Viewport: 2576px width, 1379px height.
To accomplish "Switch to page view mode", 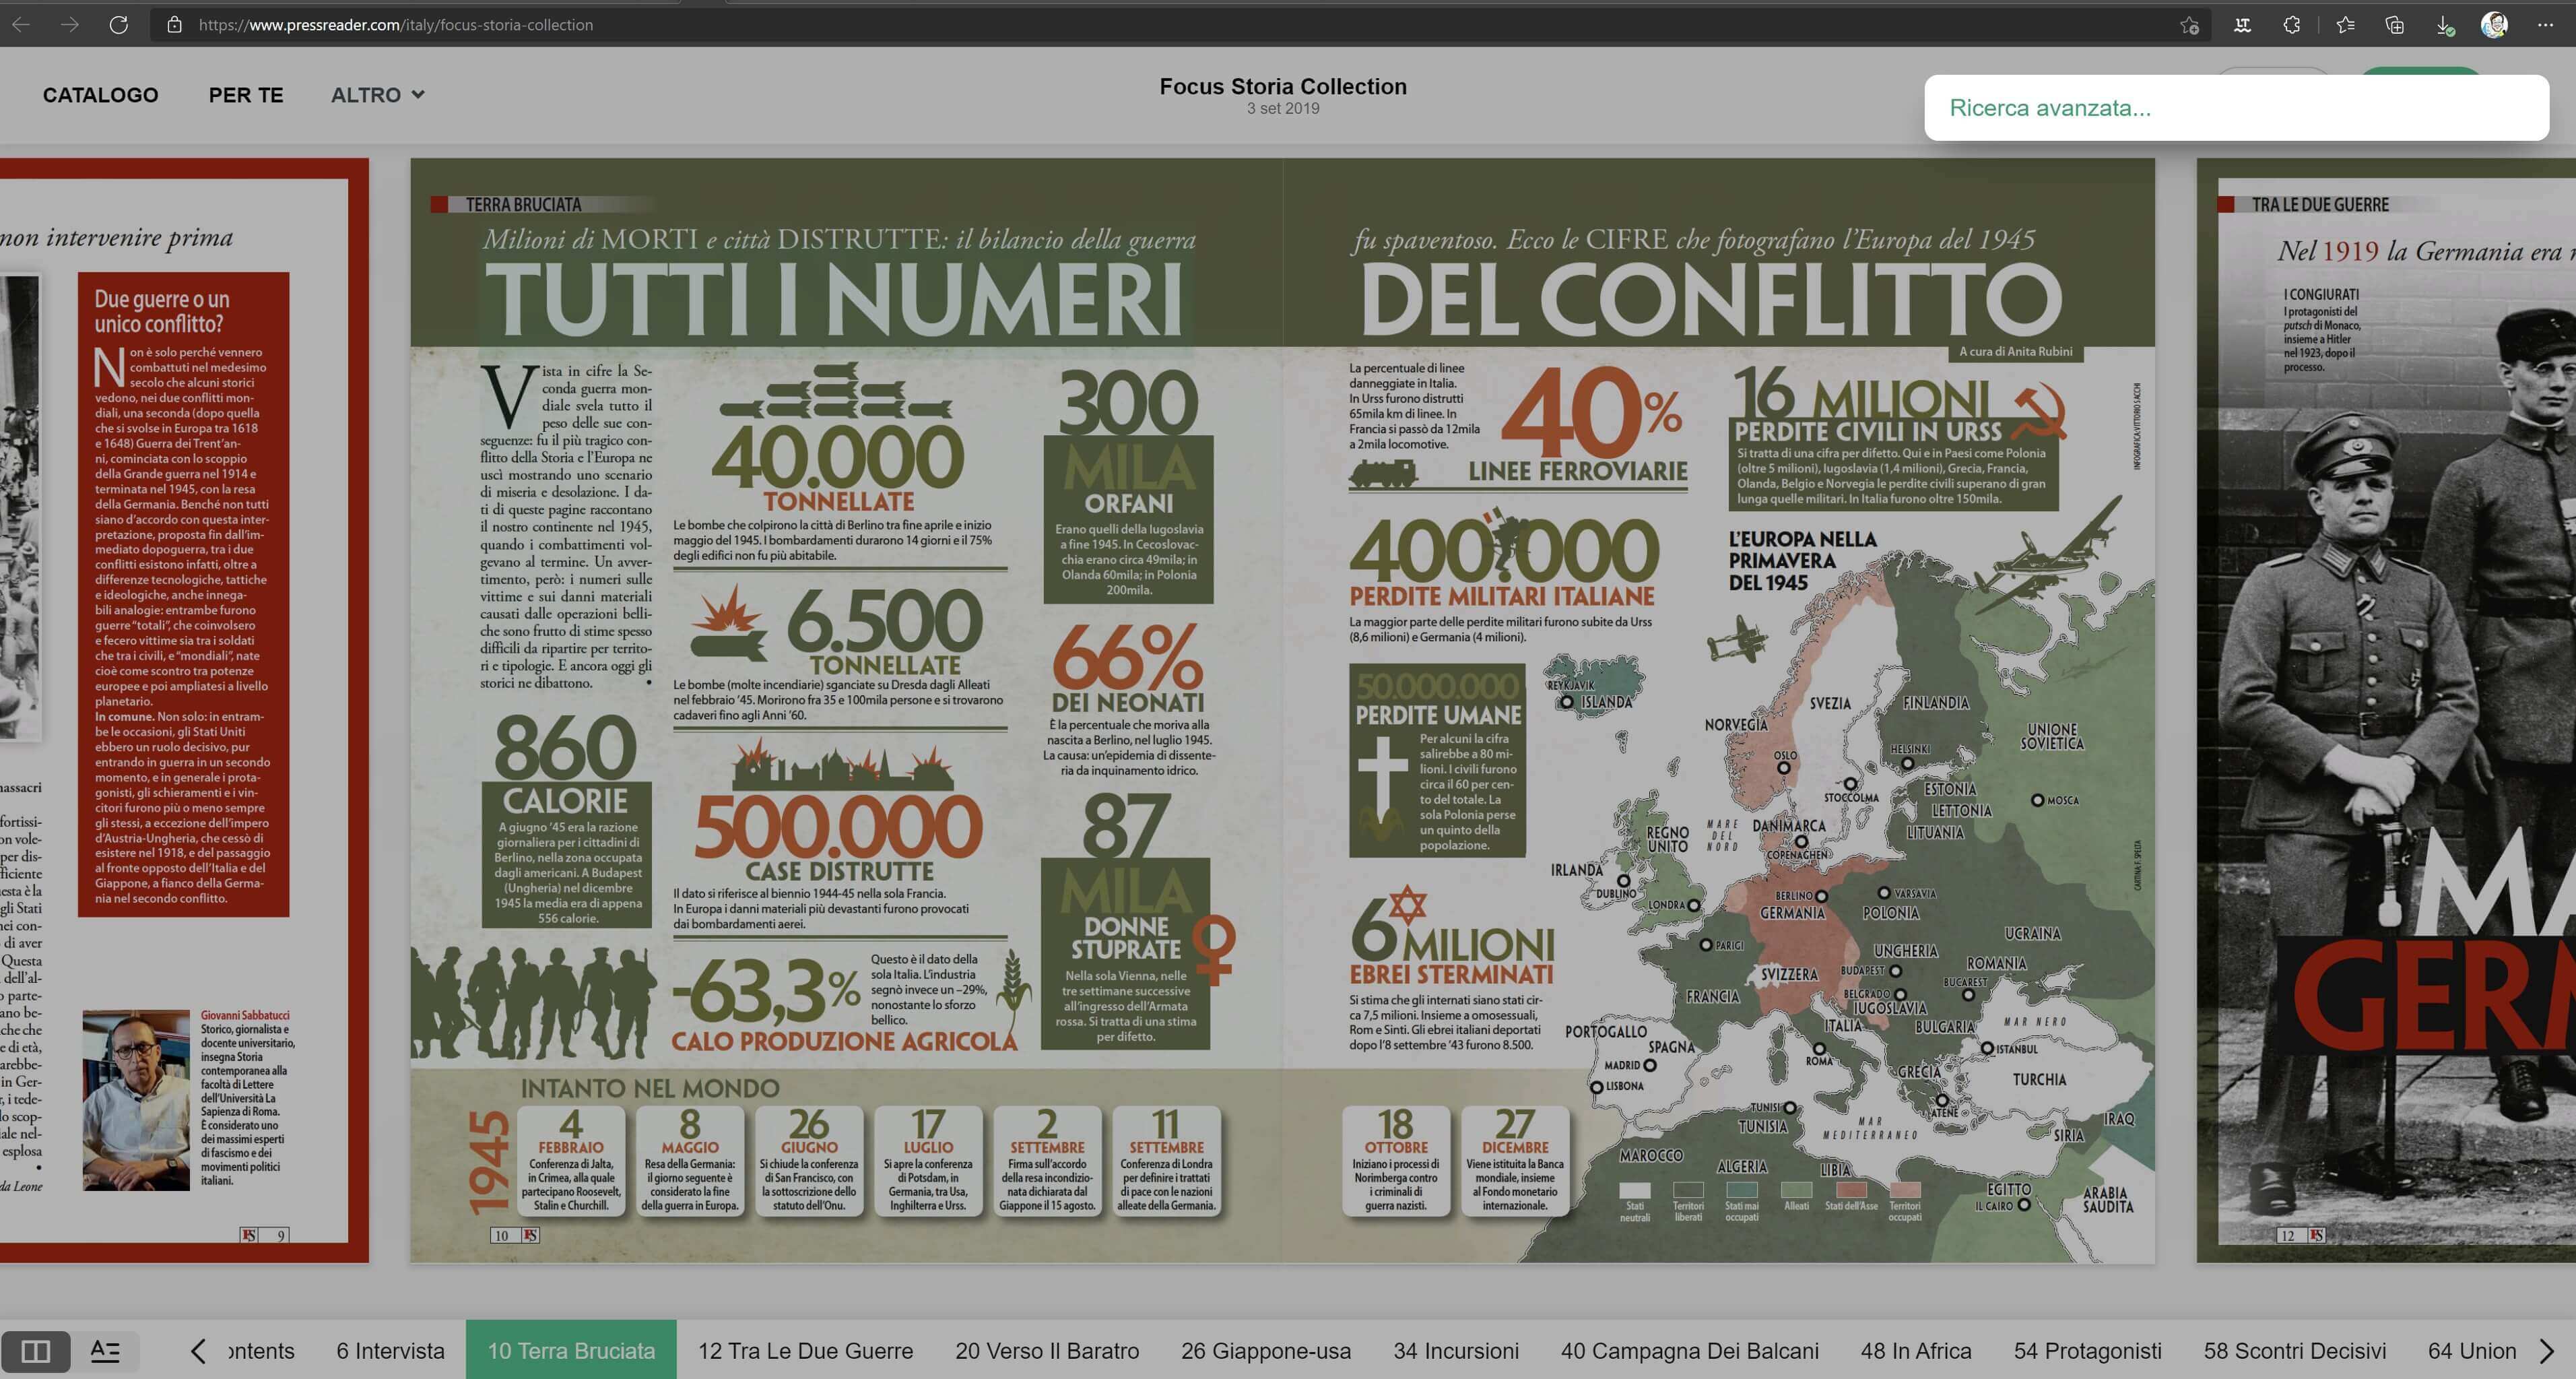I will coord(35,1351).
